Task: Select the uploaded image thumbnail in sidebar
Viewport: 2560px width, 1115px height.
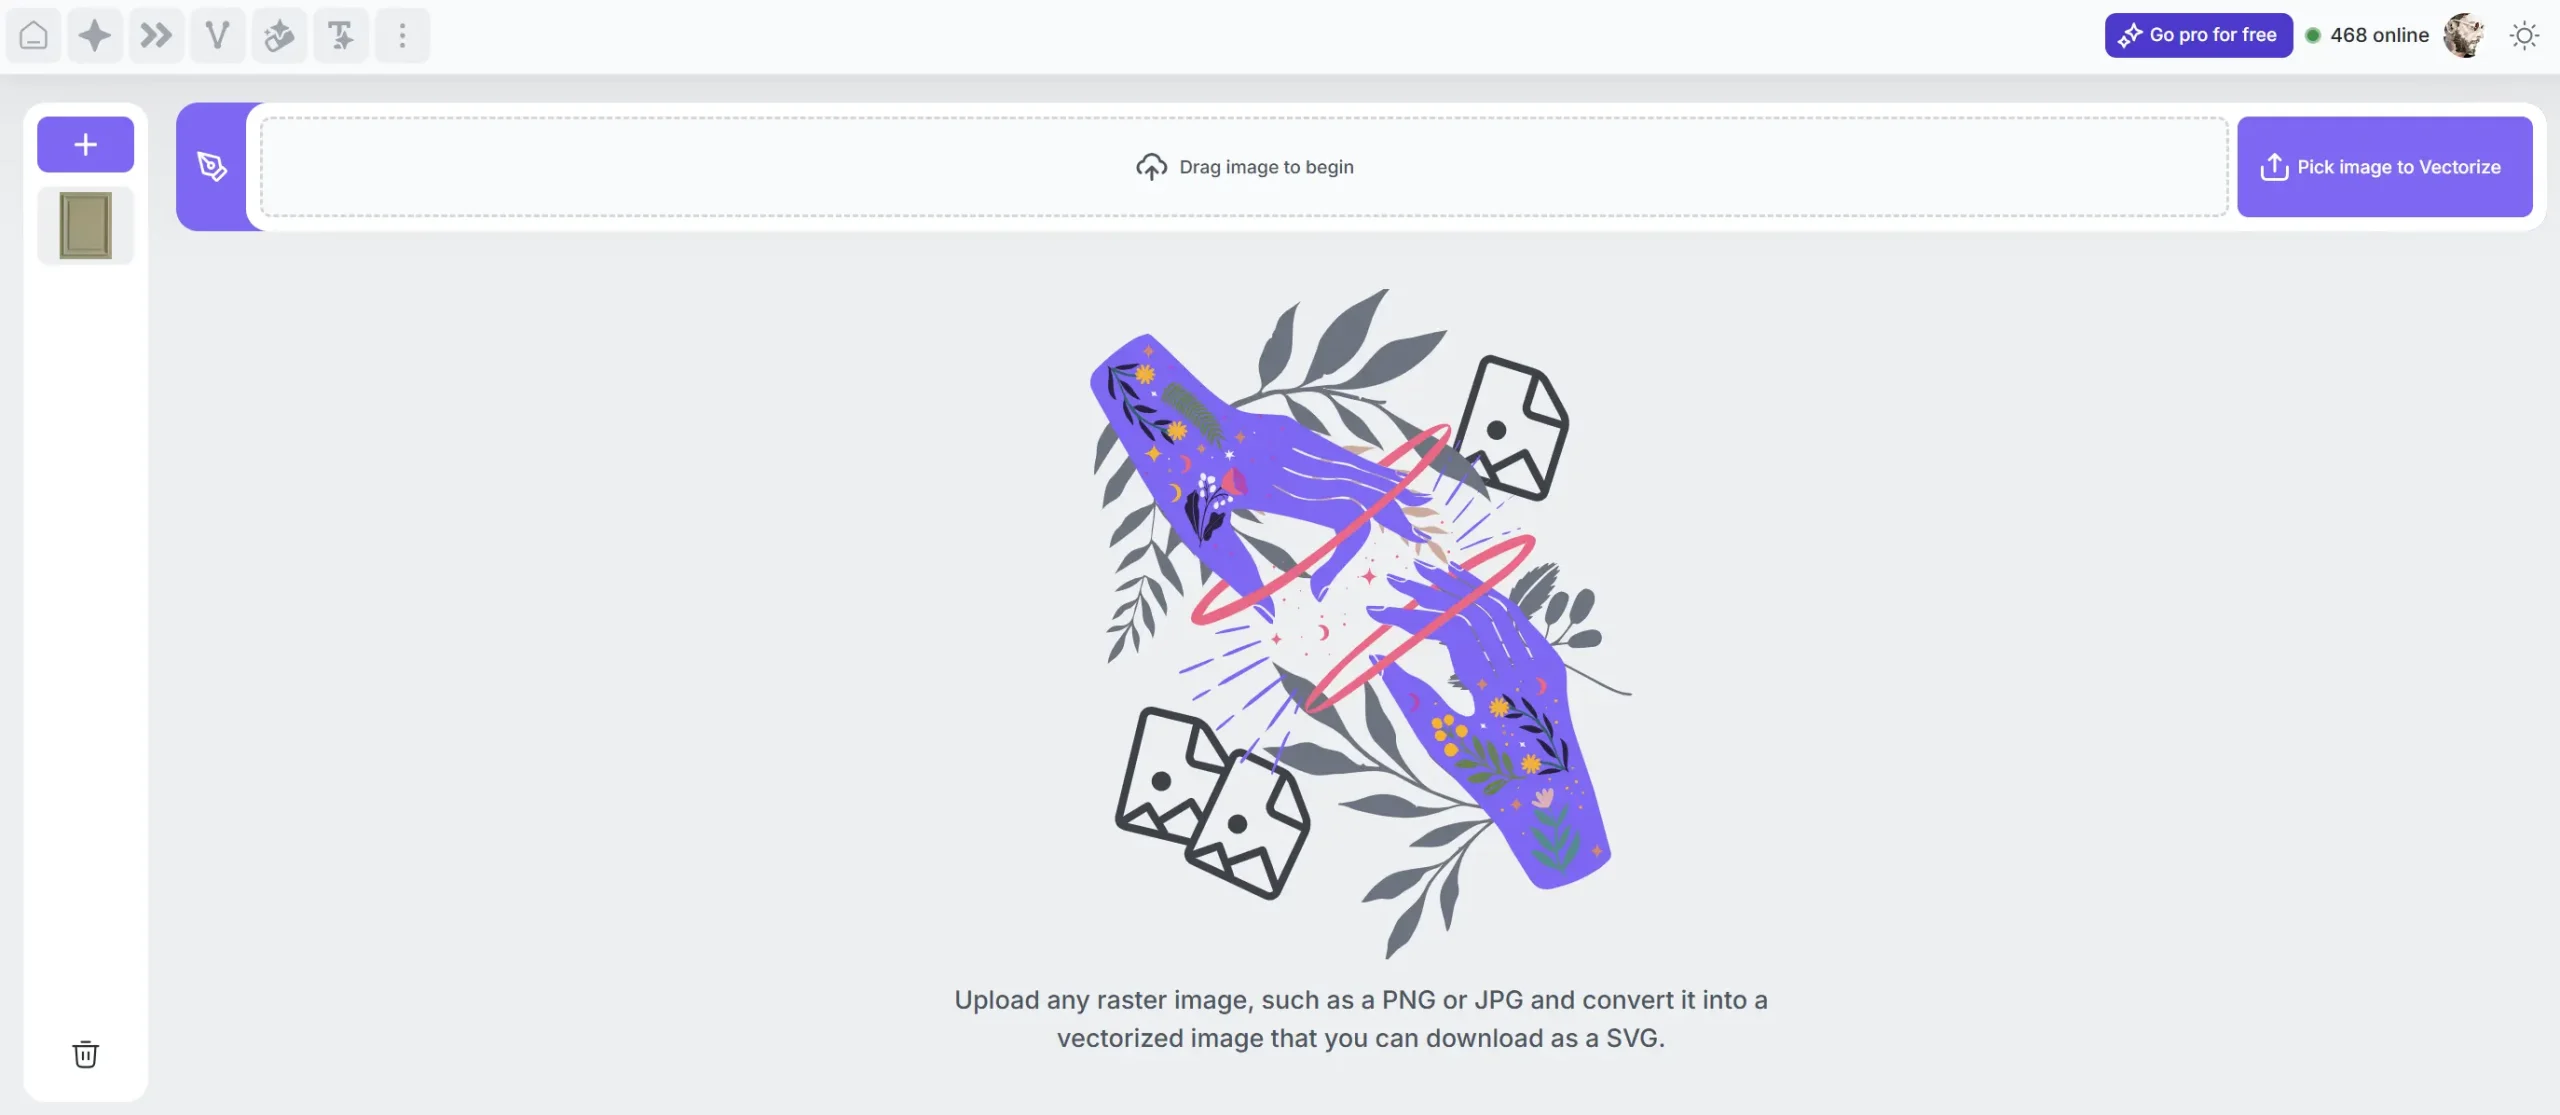Action: [x=85, y=224]
